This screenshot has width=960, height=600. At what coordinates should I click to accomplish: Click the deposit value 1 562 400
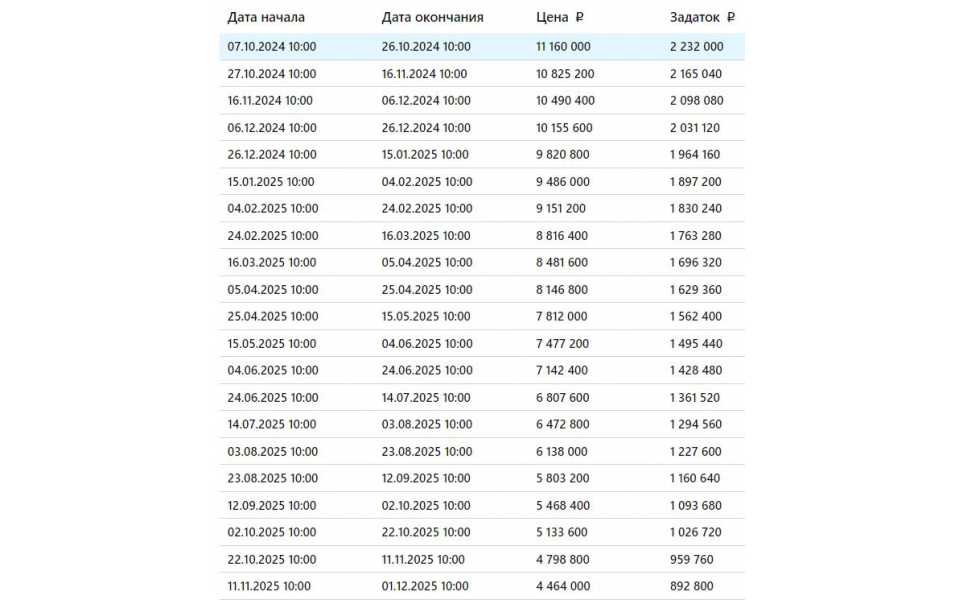click(x=695, y=317)
